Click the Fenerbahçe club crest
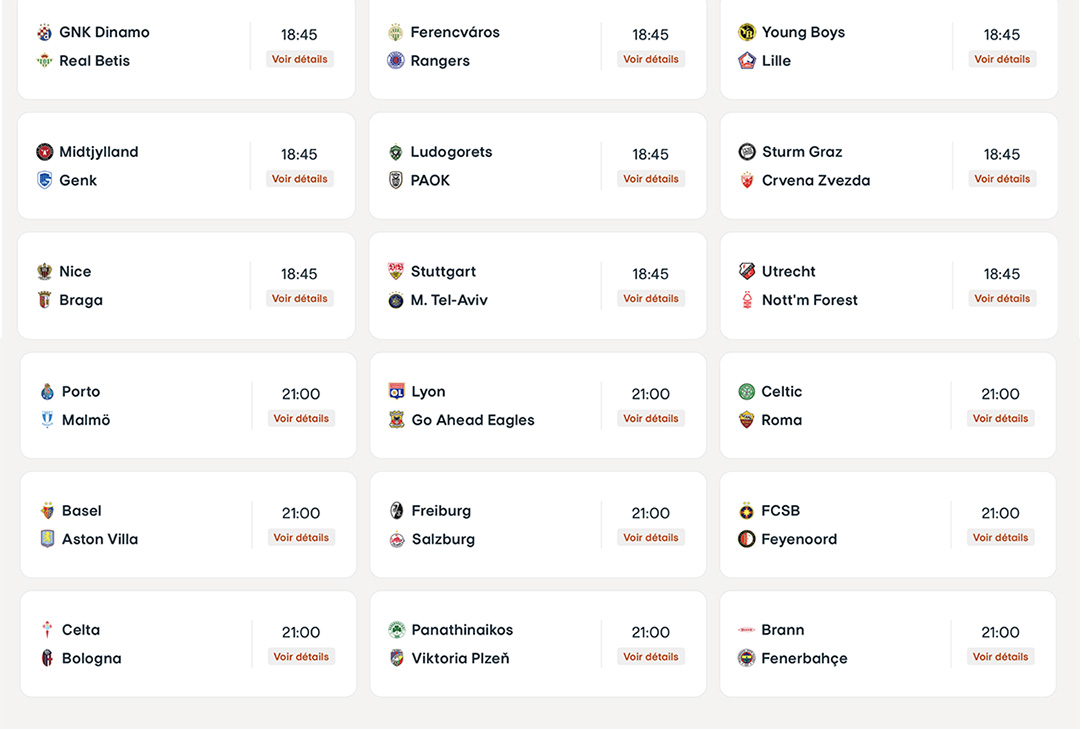 click(747, 658)
